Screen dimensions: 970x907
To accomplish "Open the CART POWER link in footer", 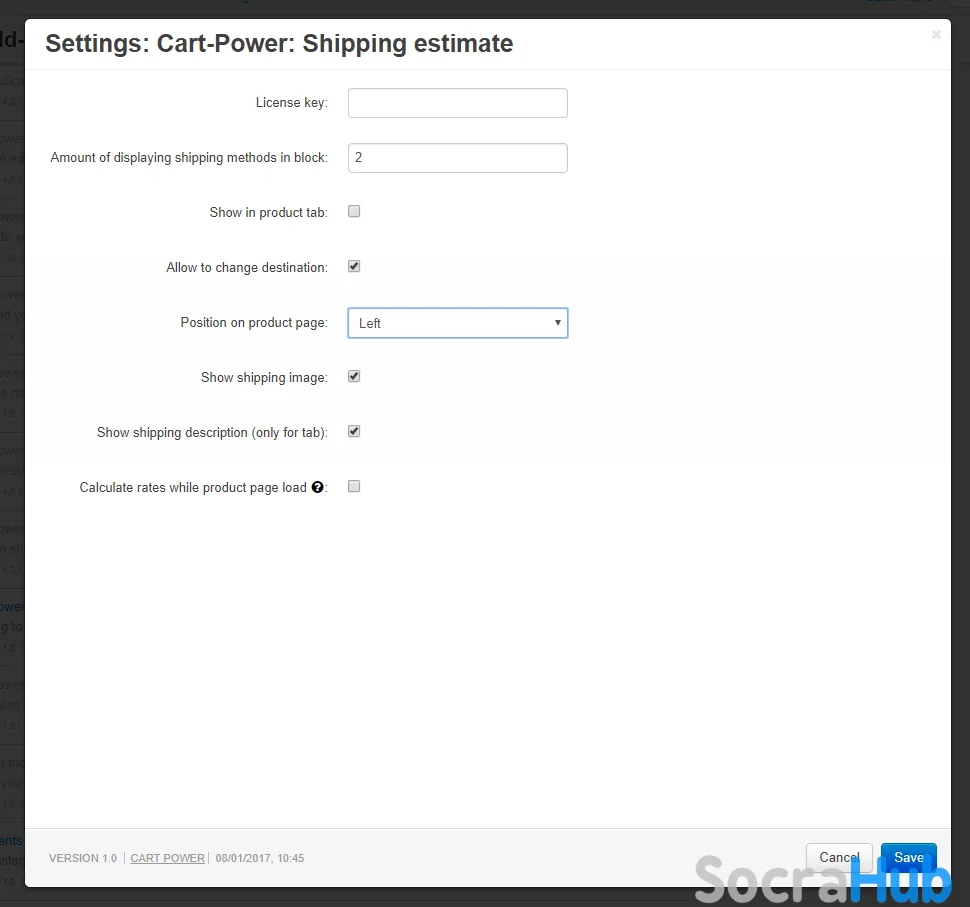I will [167, 858].
